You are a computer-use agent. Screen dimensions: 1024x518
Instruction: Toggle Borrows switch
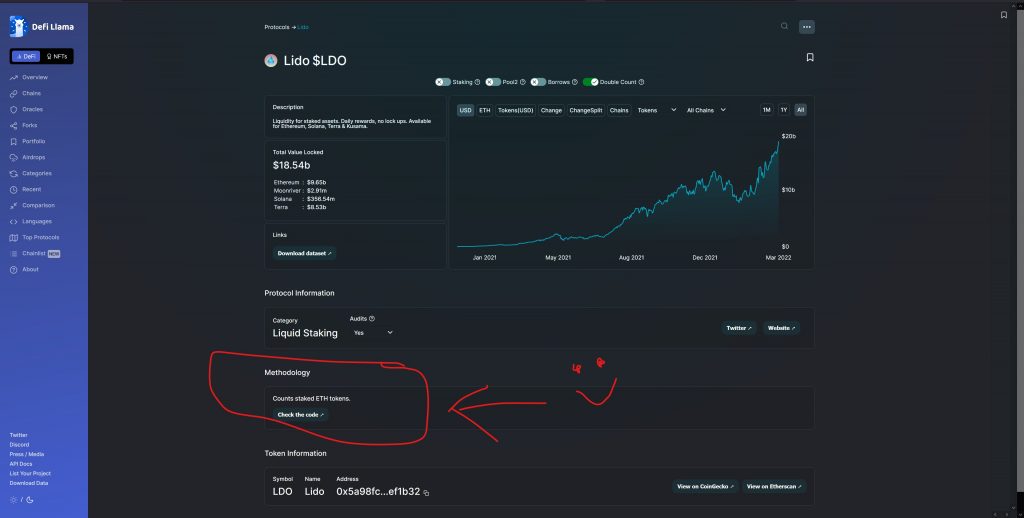(538, 82)
